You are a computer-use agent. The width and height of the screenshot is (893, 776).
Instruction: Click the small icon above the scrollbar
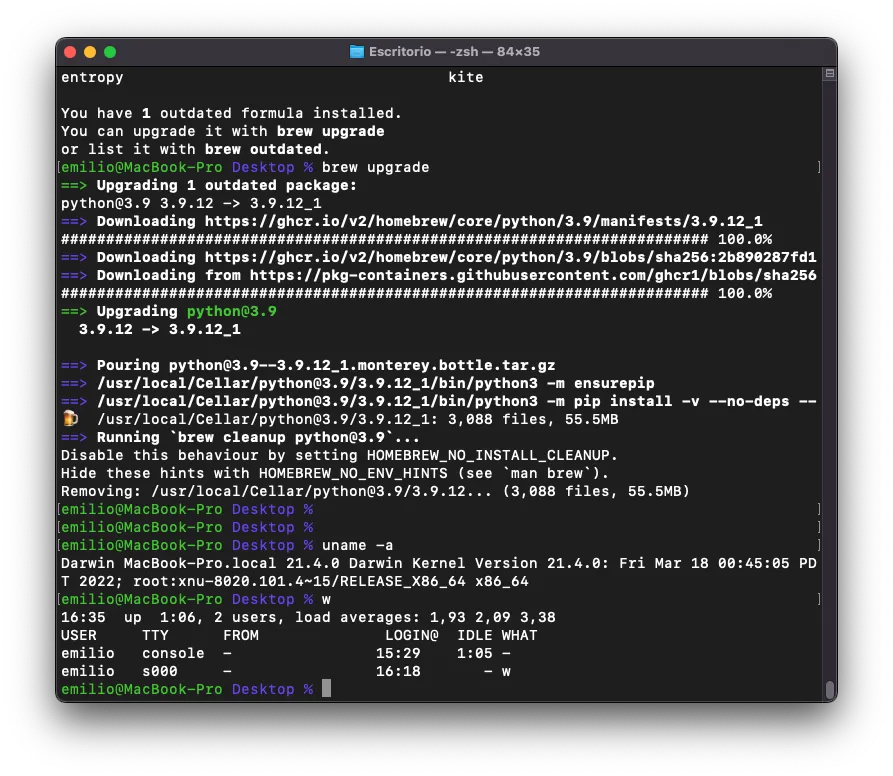click(x=830, y=73)
